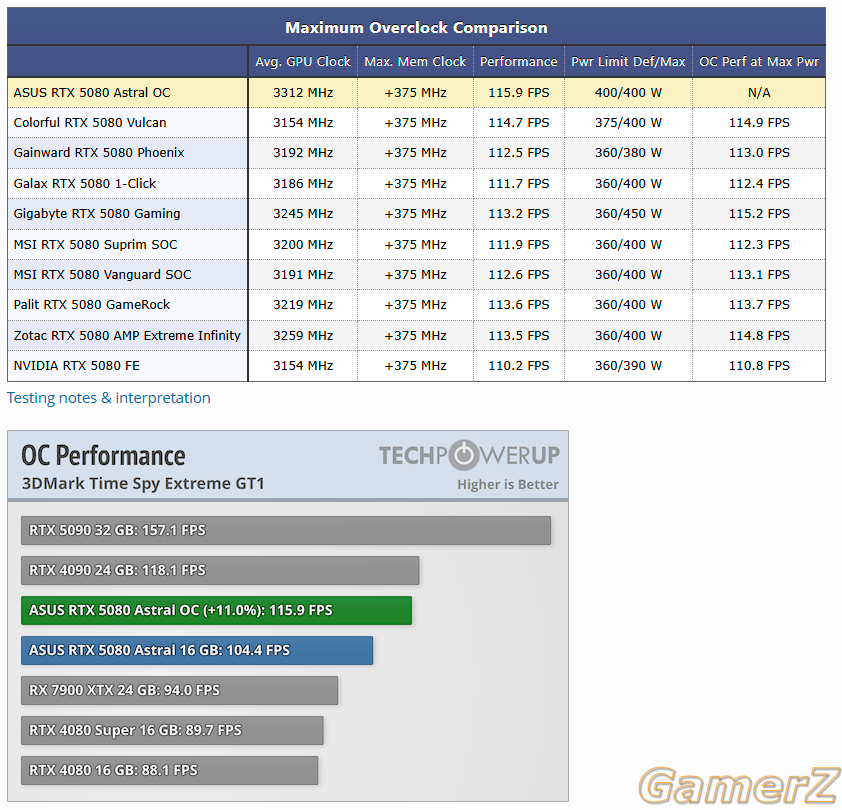
Task: Click the RTX 4090 24 GB chart bar
Action: (220, 570)
